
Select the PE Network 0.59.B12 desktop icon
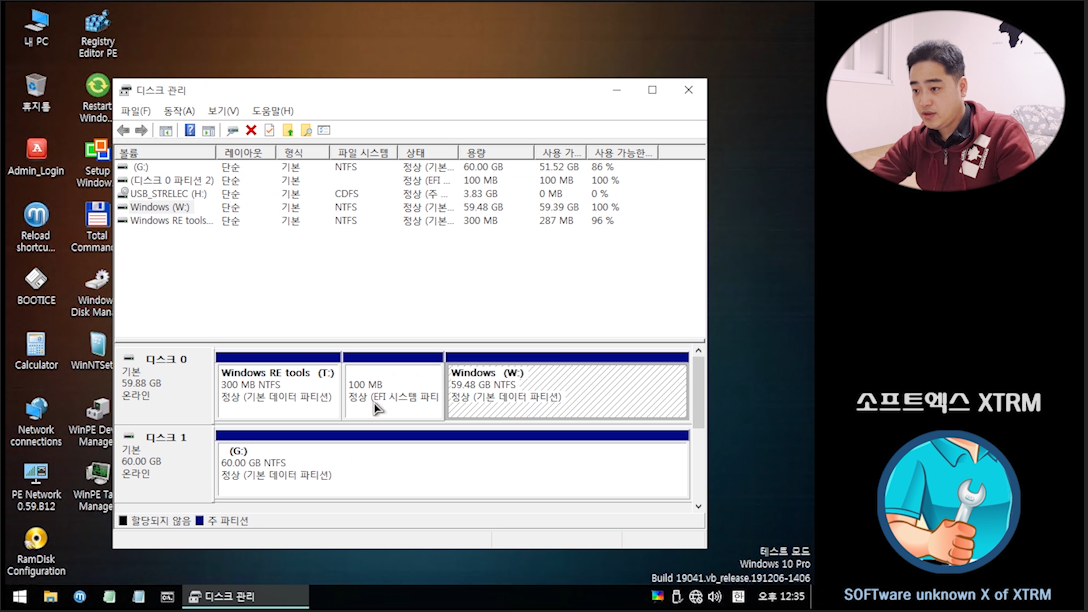[36, 486]
